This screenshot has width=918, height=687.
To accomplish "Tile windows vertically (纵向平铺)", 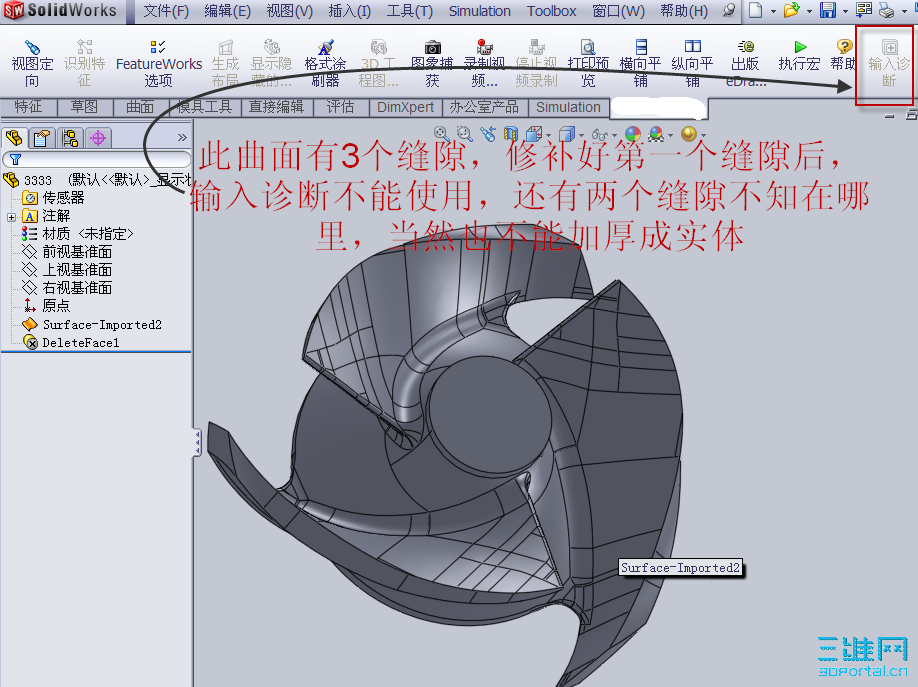I will point(693,63).
